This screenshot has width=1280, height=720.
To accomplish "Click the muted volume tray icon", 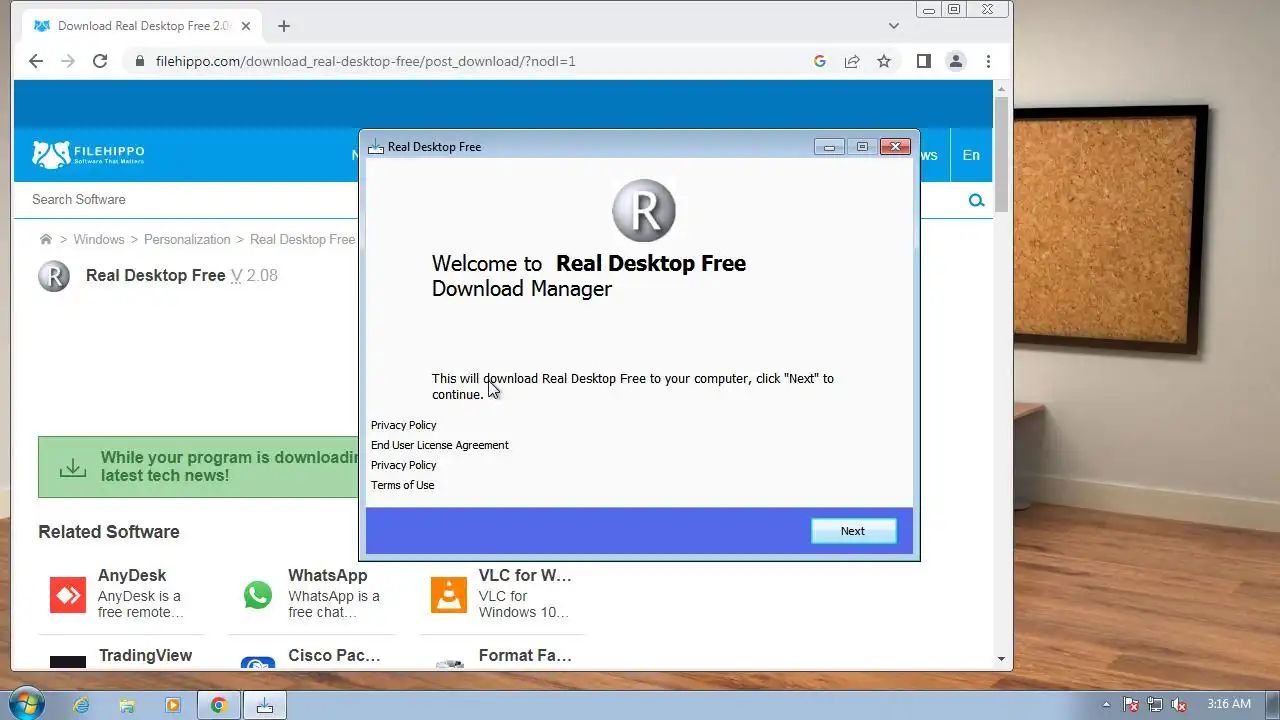I will 1179,705.
